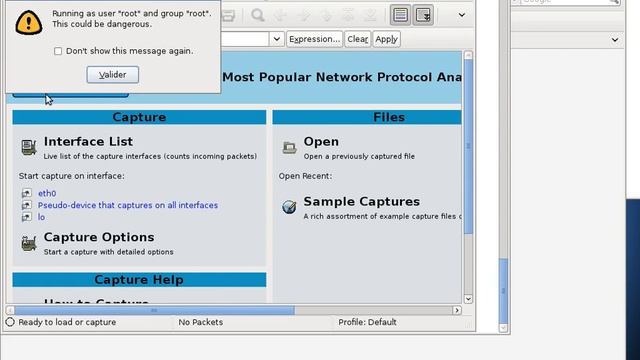Toggle auto scroll in live capture
Viewport: 640px width, 360px height.
click(x=423, y=15)
